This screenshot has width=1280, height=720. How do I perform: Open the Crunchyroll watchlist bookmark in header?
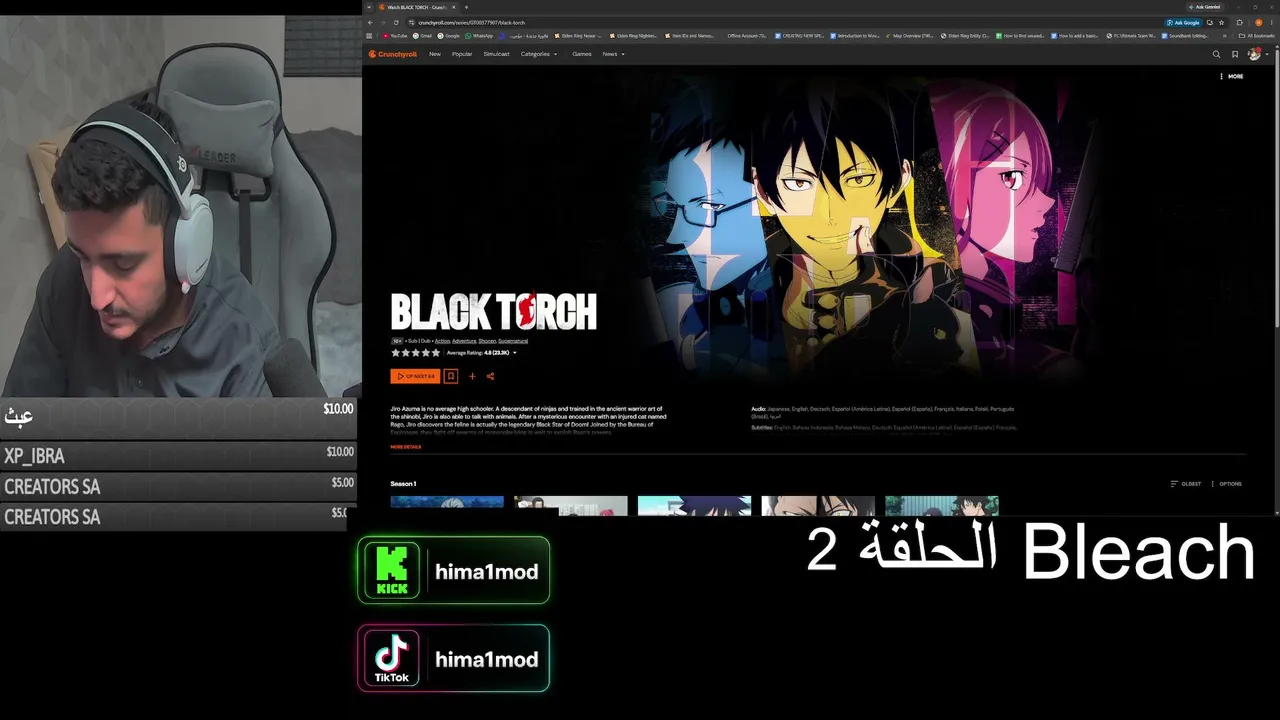[x=1235, y=54]
